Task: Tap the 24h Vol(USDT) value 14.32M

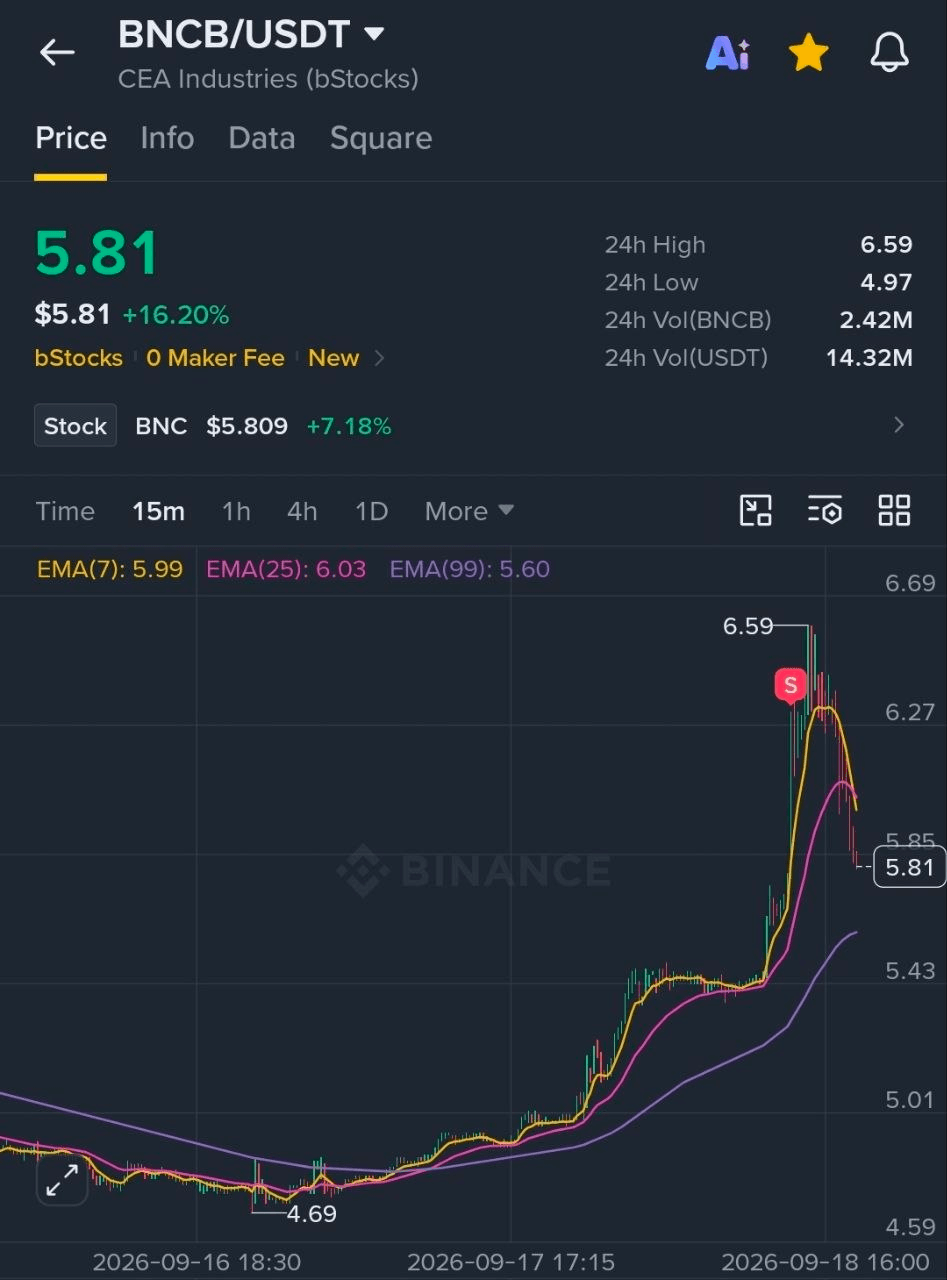Action: (869, 357)
